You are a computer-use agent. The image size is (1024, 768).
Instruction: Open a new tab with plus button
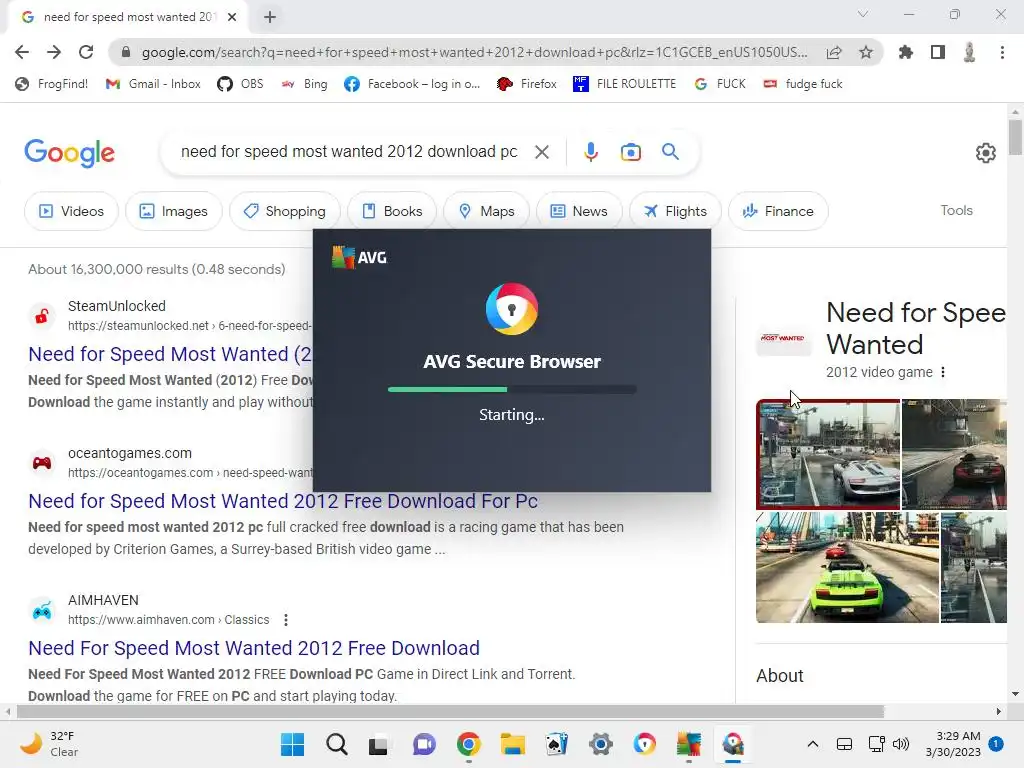coord(270,17)
